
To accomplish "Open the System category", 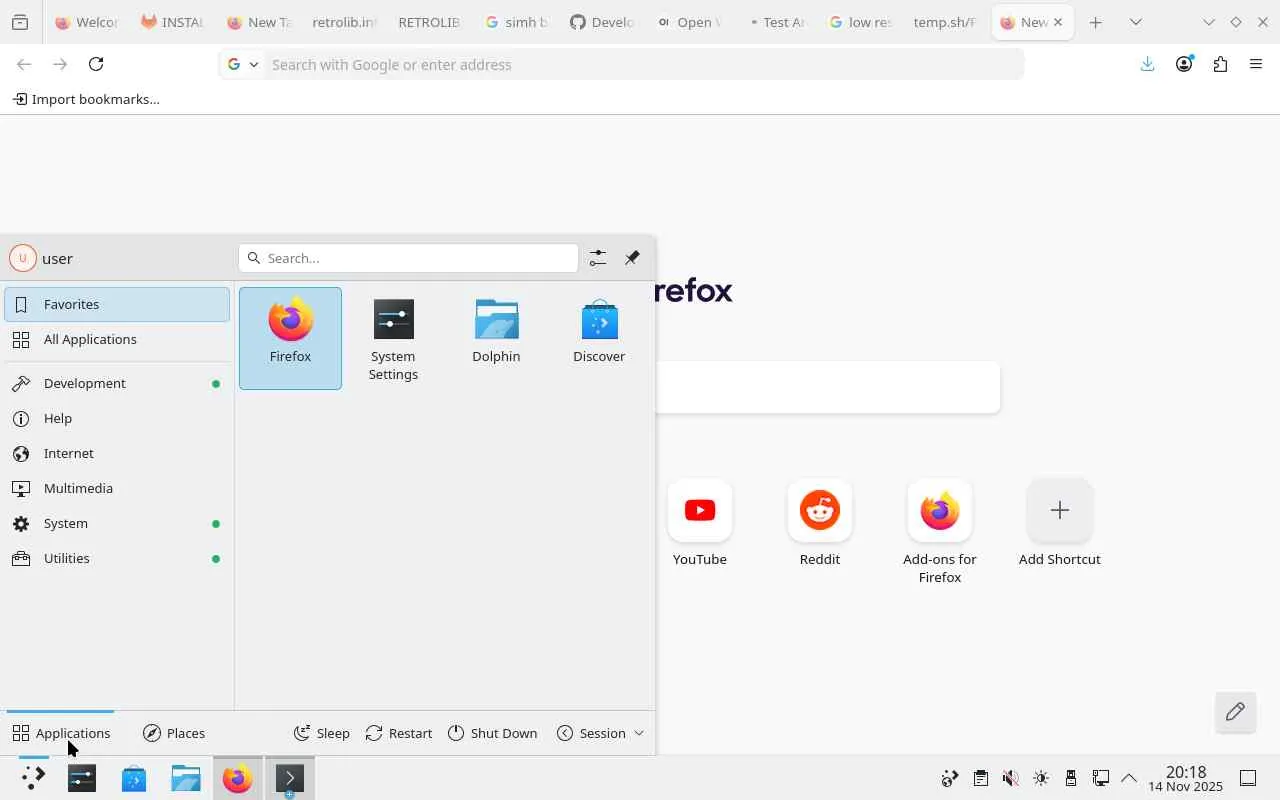I will tap(117, 523).
